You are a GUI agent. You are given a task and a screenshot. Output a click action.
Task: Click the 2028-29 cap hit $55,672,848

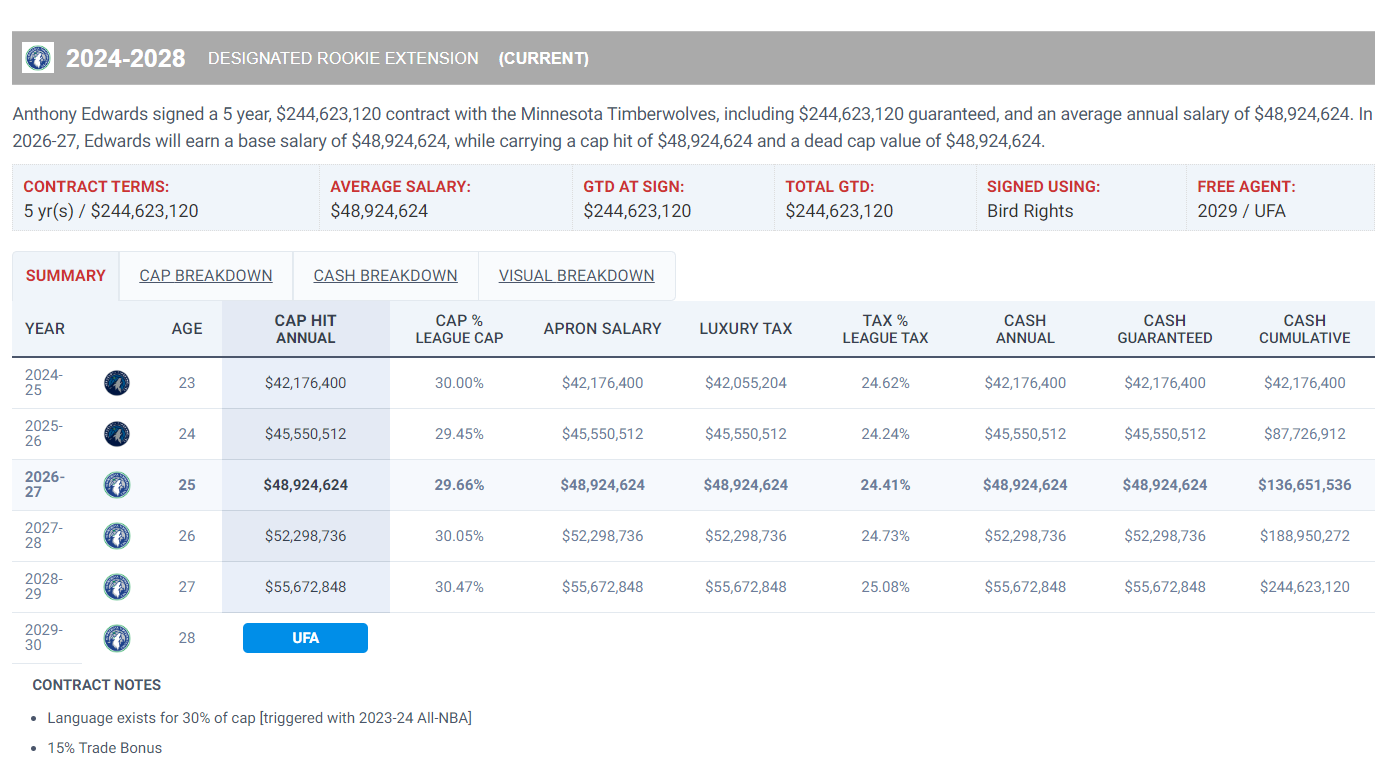click(306, 587)
